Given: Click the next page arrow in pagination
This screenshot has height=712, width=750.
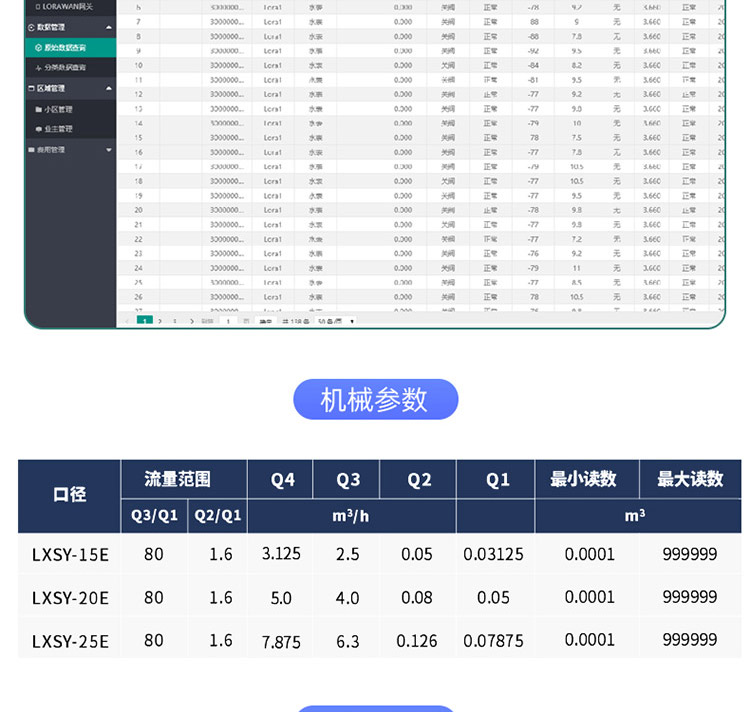Looking at the screenshot, I should 160,321.
